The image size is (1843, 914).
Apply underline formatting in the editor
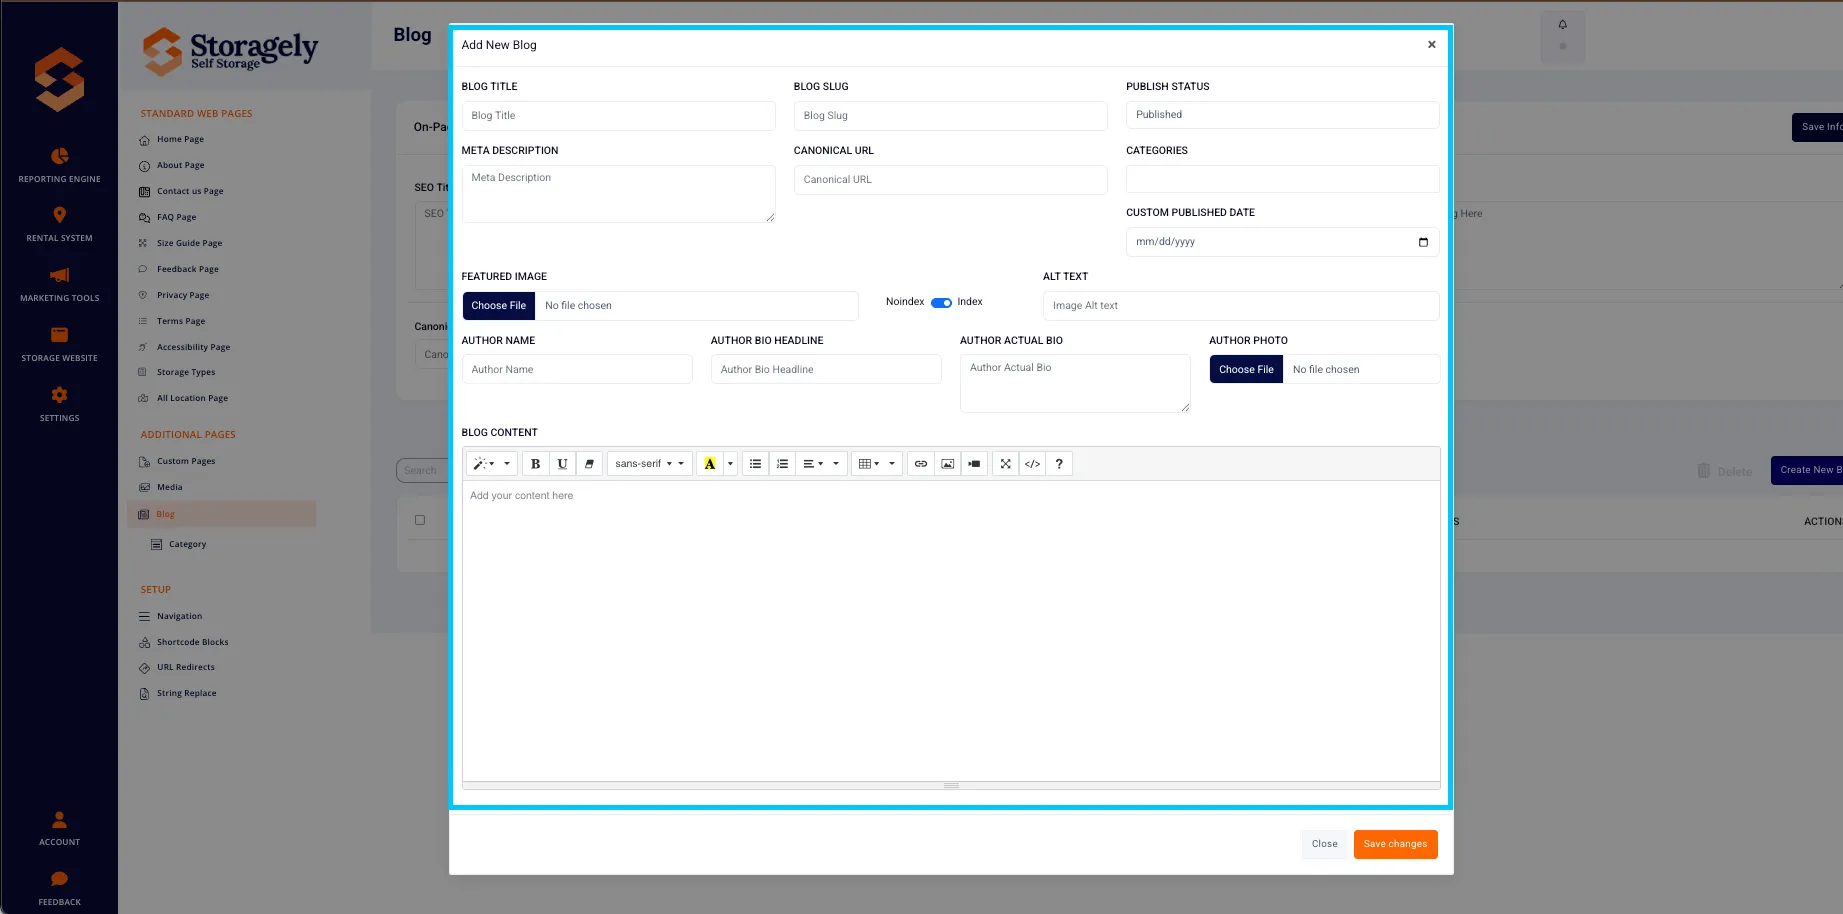point(562,464)
